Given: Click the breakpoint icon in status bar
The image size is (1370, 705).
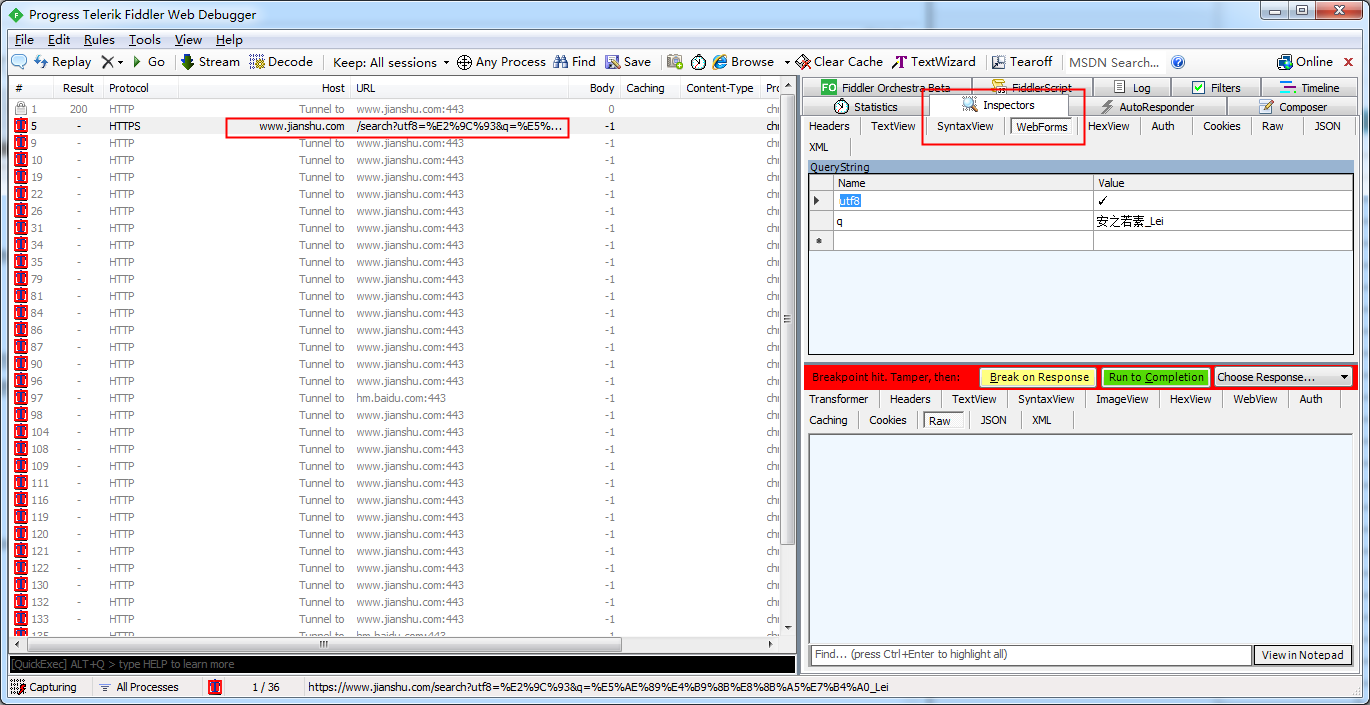Looking at the screenshot, I should (x=215, y=687).
